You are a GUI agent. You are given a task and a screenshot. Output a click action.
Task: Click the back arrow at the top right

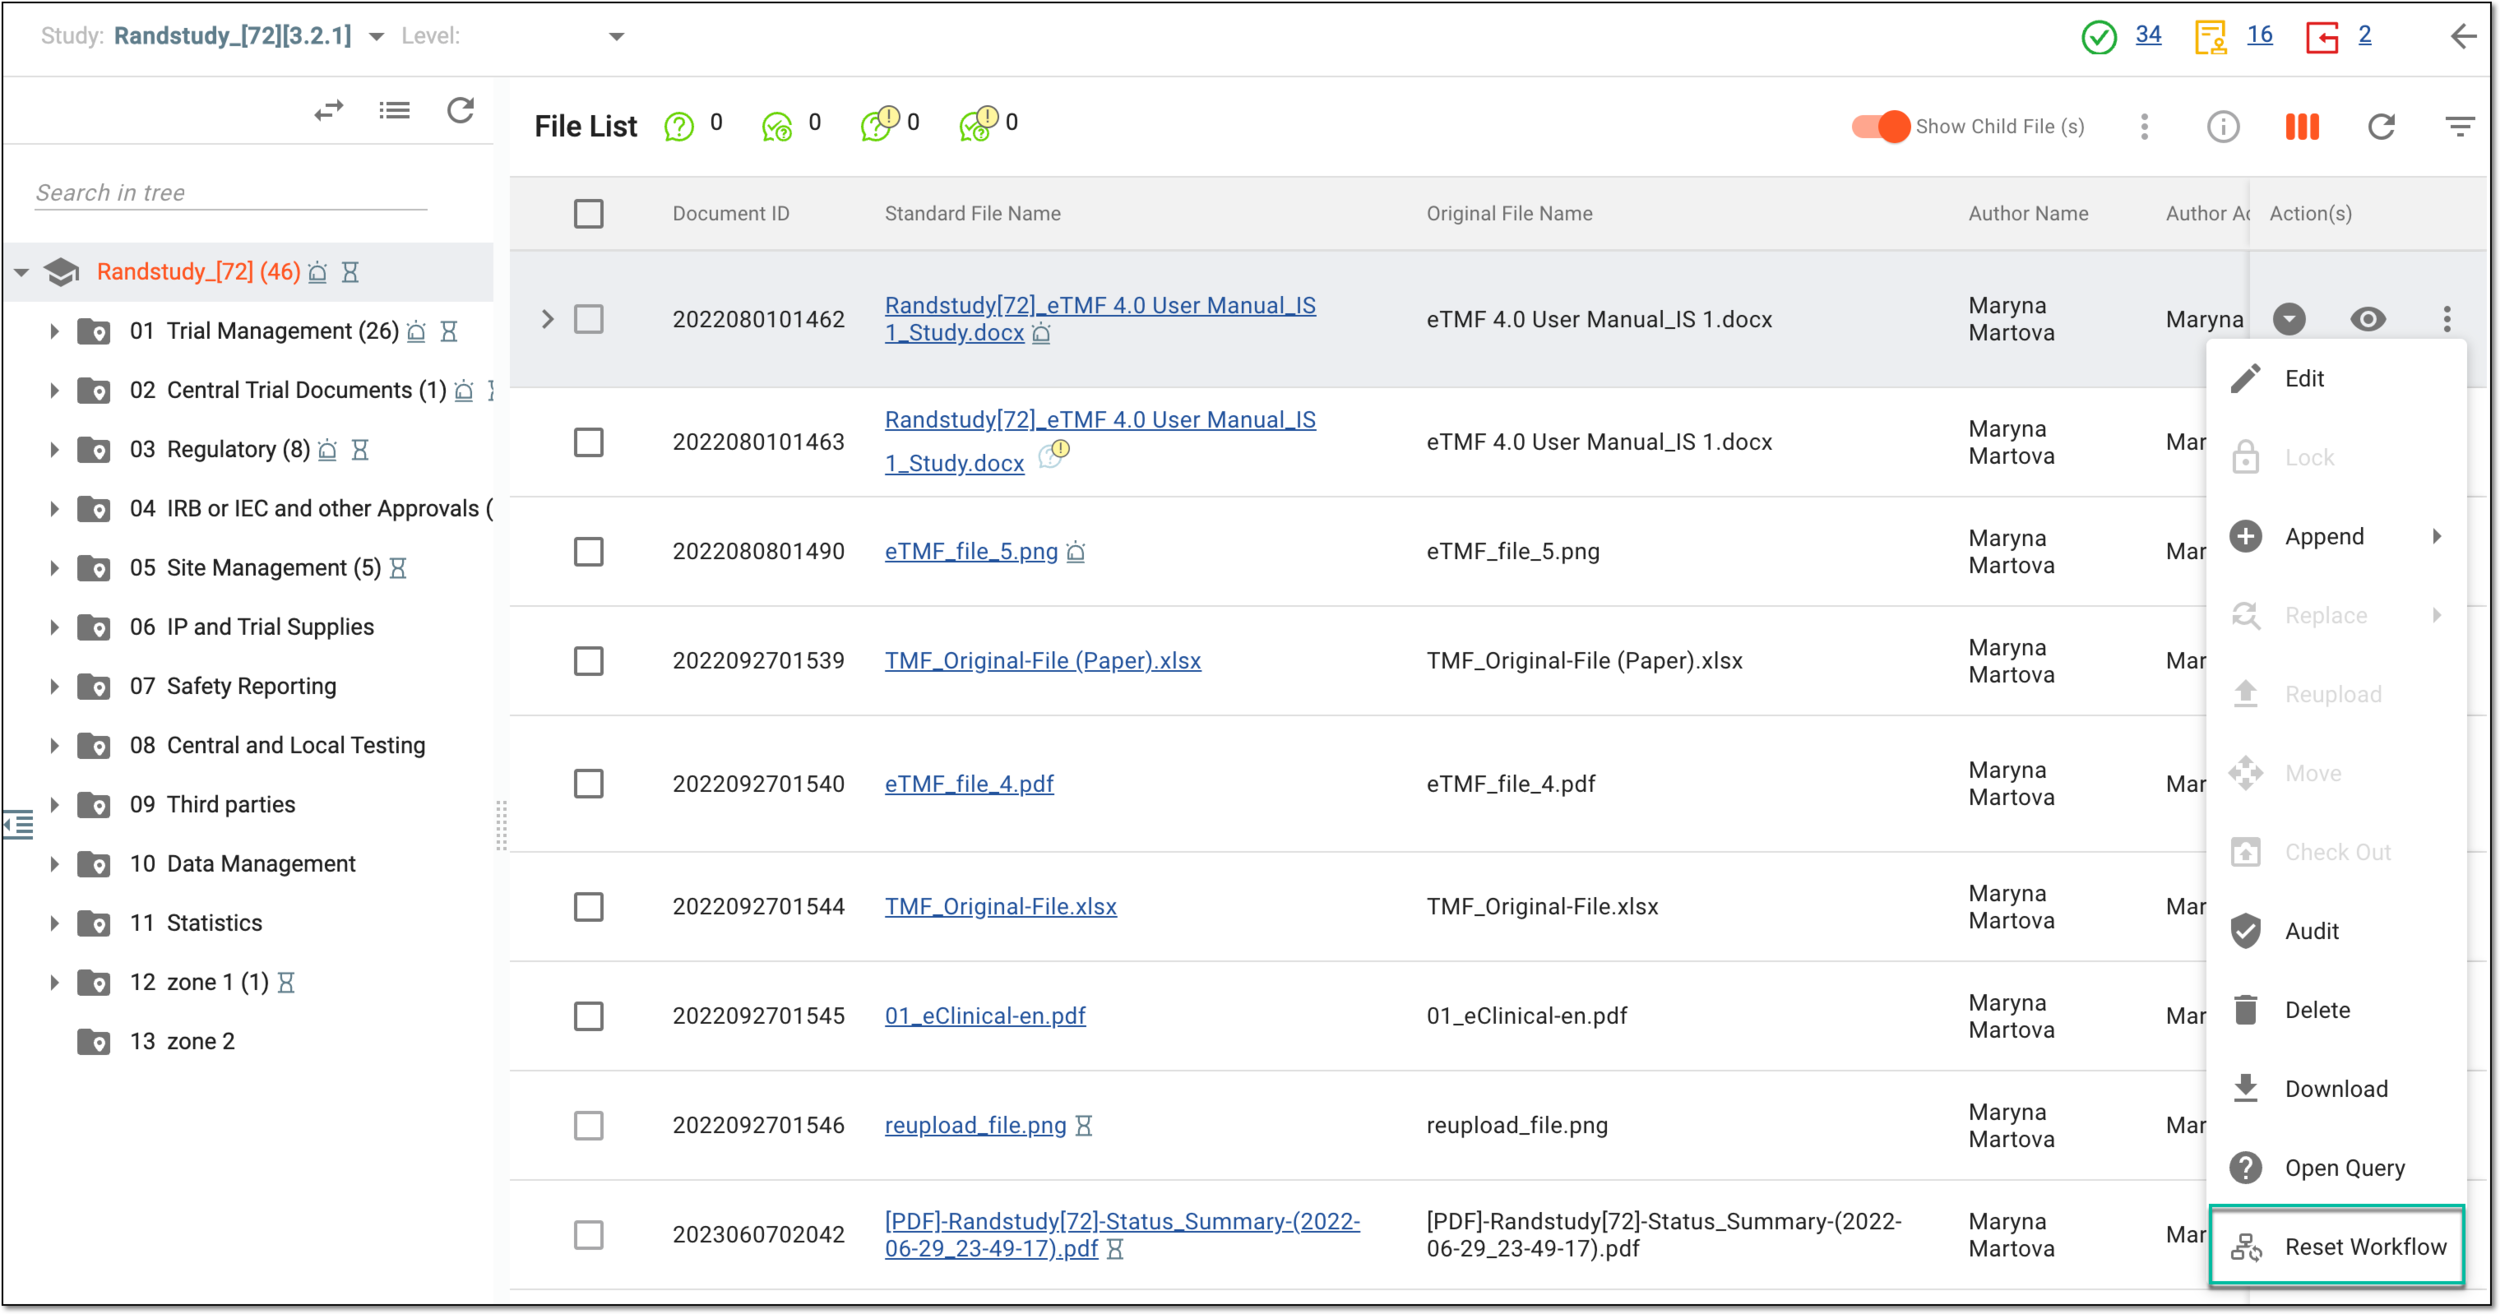click(x=2463, y=37)
